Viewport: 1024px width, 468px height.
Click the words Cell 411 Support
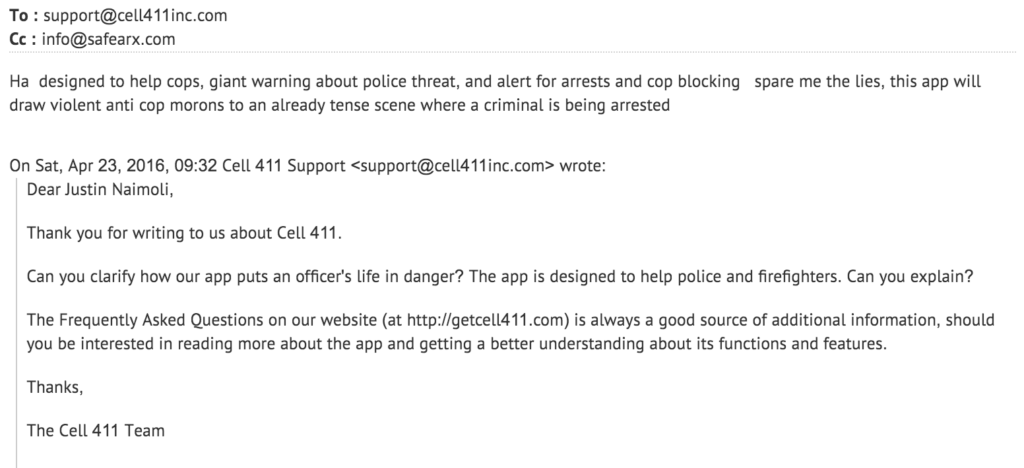[x=283, y=166]
